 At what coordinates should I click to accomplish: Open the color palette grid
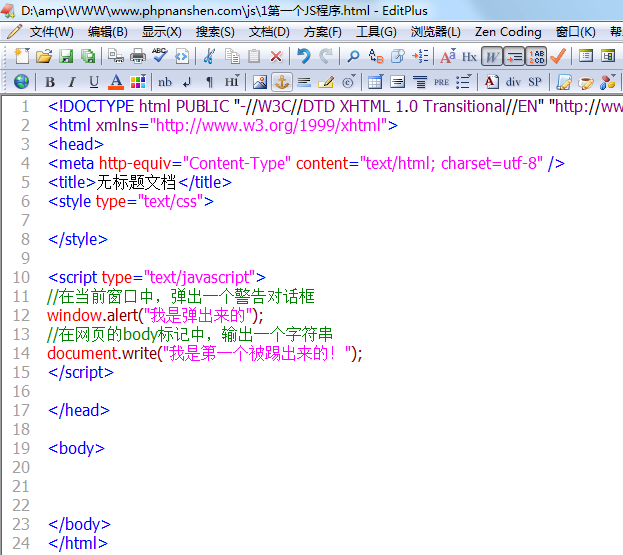(x=138, y=82)
